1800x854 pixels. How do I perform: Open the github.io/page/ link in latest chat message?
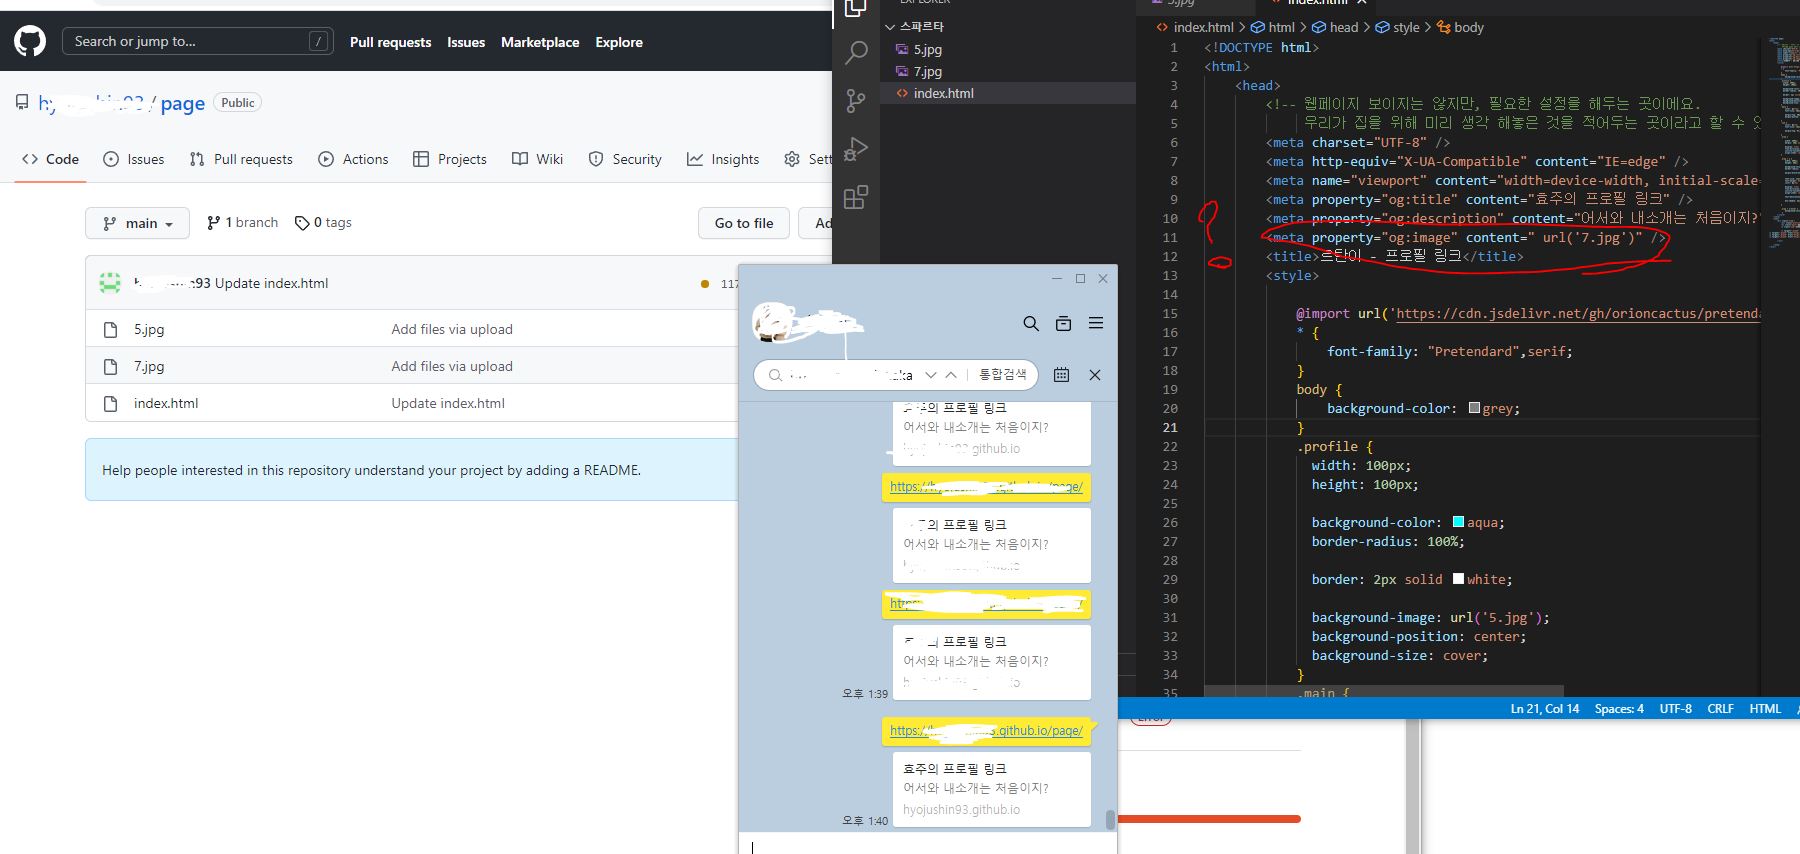pos(986,731)
